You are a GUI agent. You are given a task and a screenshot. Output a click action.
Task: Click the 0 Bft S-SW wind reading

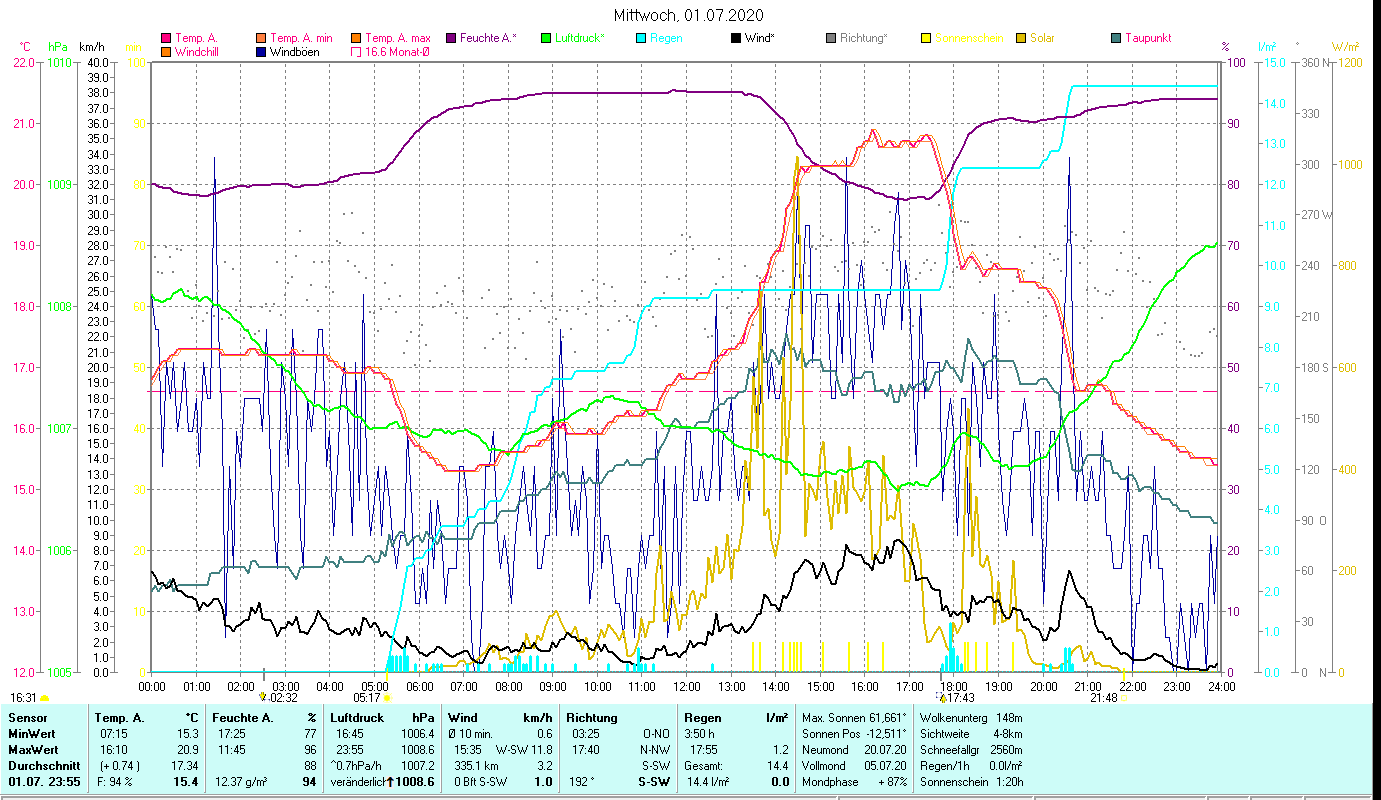point(481,782)
